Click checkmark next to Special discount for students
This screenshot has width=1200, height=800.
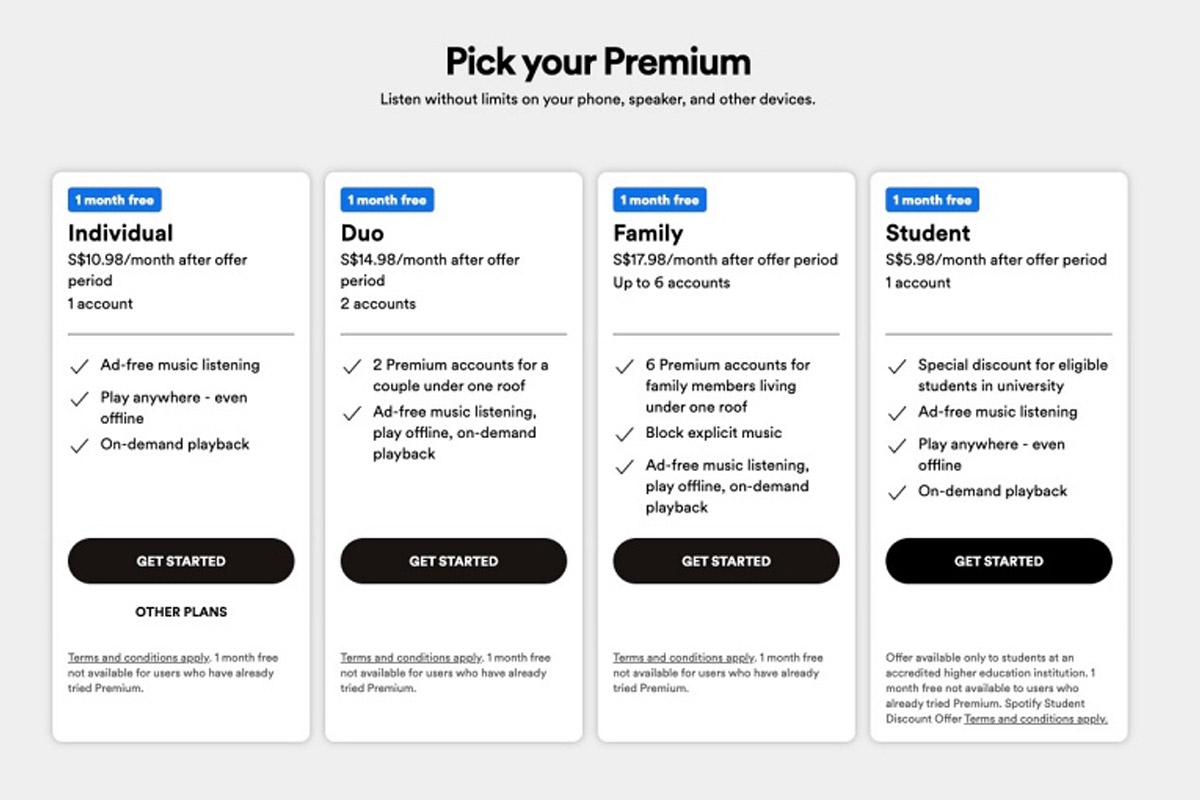tap(897, 367)
